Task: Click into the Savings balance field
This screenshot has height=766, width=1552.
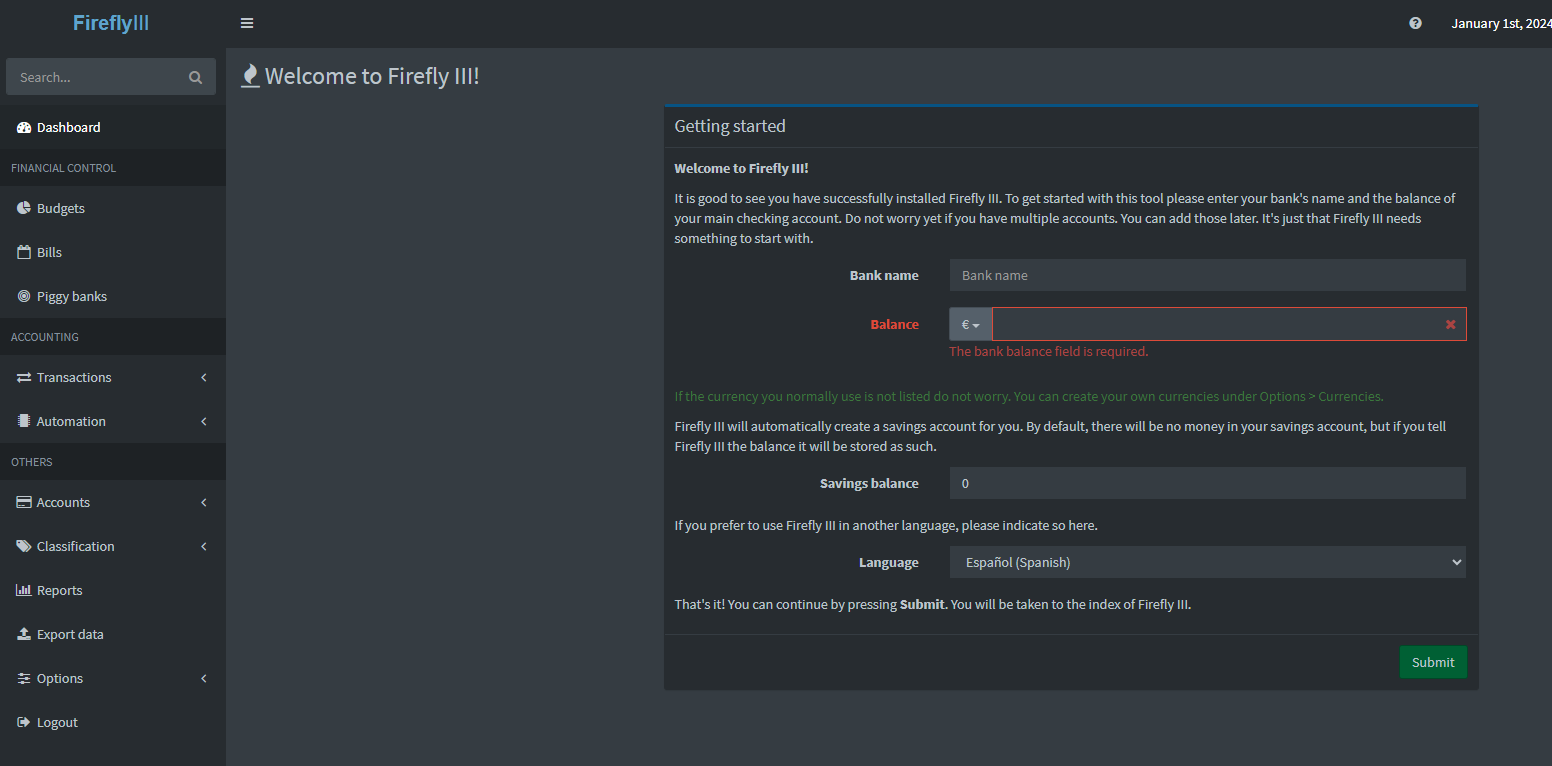Action: (x=1207, y=483)
